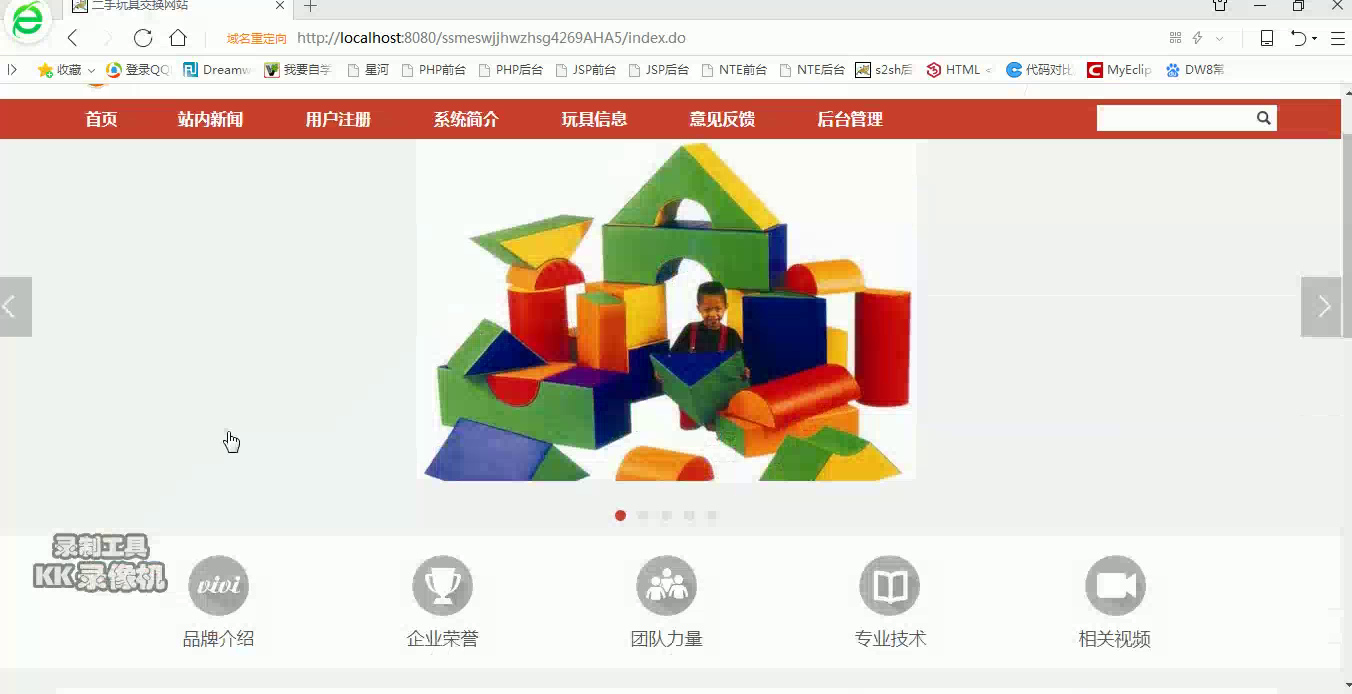Open 站内新闻 navigation item
Image resolution: width=1352 pixels, height=694 pixels.
tap(210, 119)
